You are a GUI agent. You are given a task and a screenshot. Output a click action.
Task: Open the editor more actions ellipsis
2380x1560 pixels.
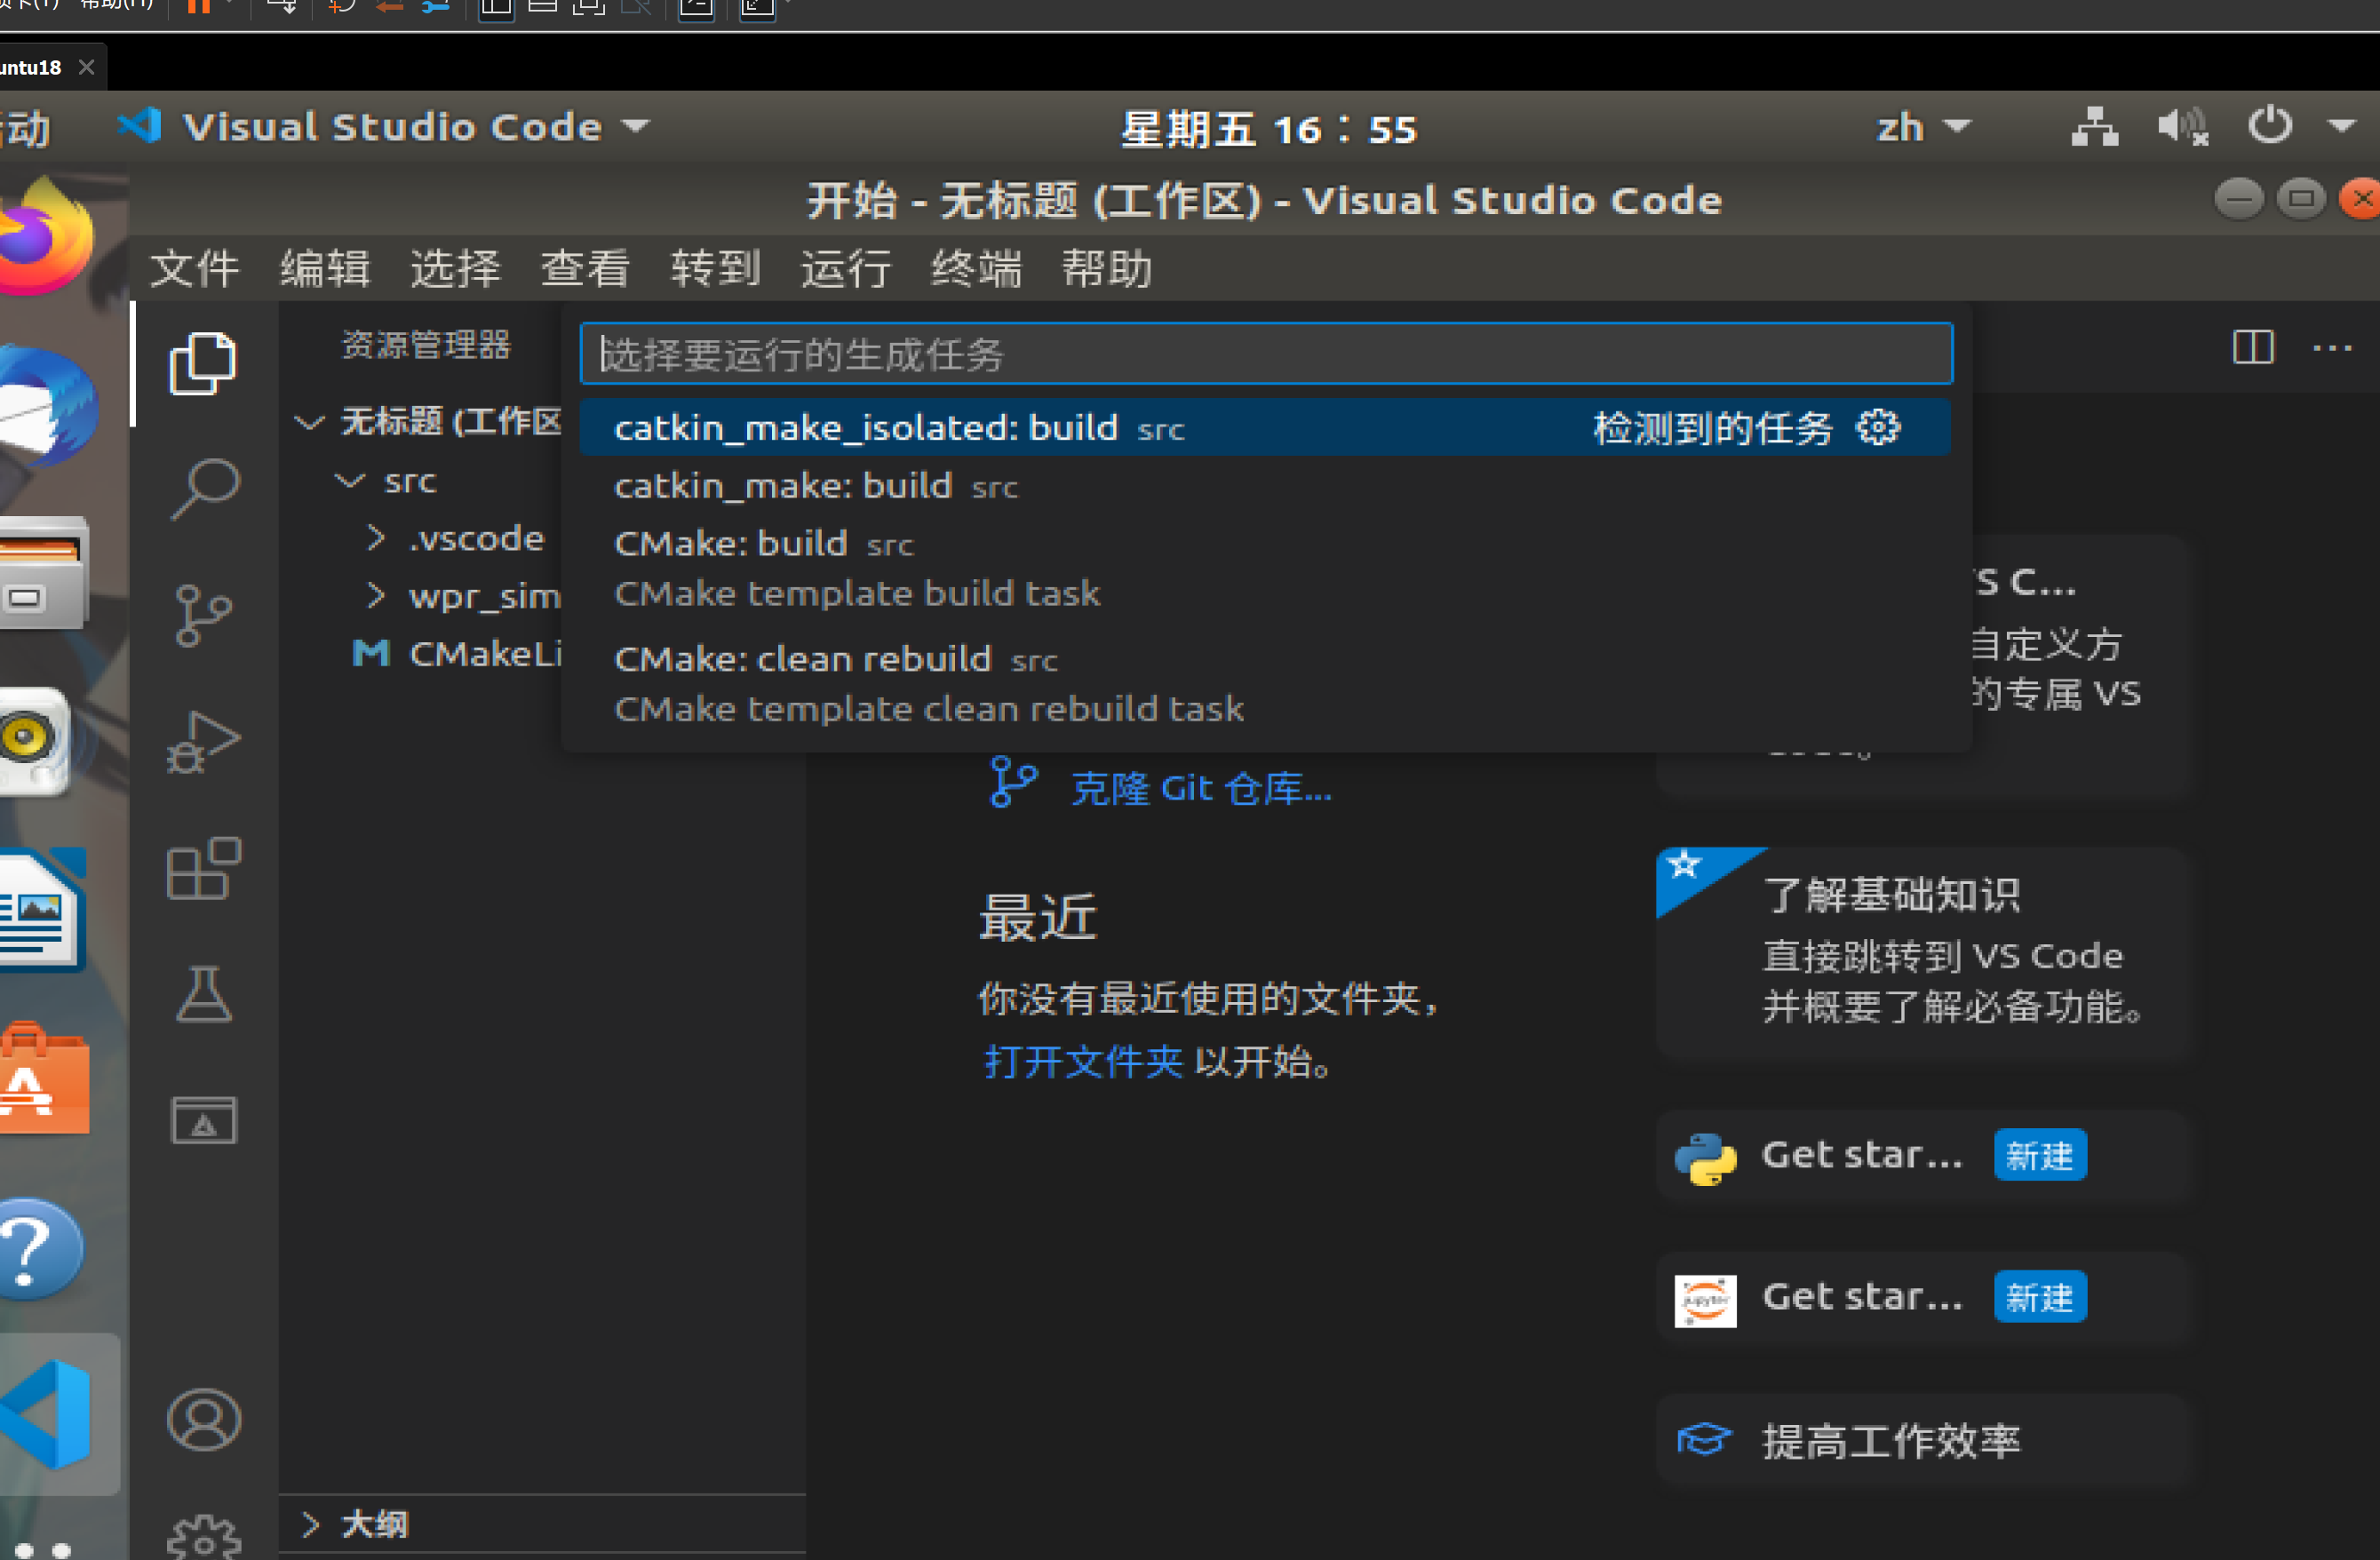pyautogui.click(x=2331, y=347)
